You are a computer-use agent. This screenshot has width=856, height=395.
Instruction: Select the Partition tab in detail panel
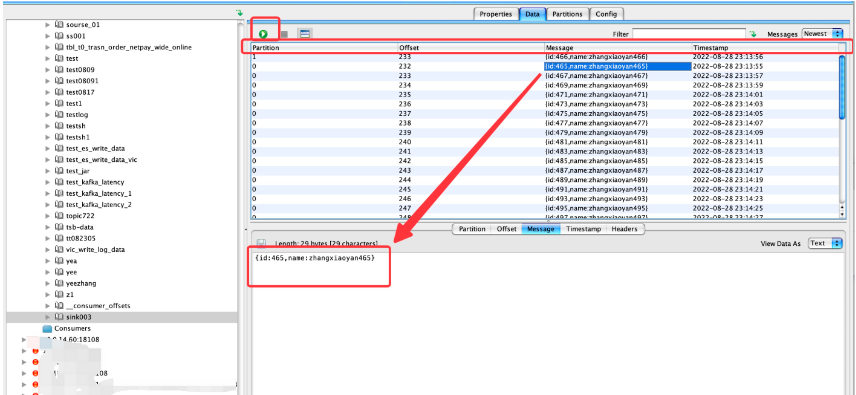point(472,229)
